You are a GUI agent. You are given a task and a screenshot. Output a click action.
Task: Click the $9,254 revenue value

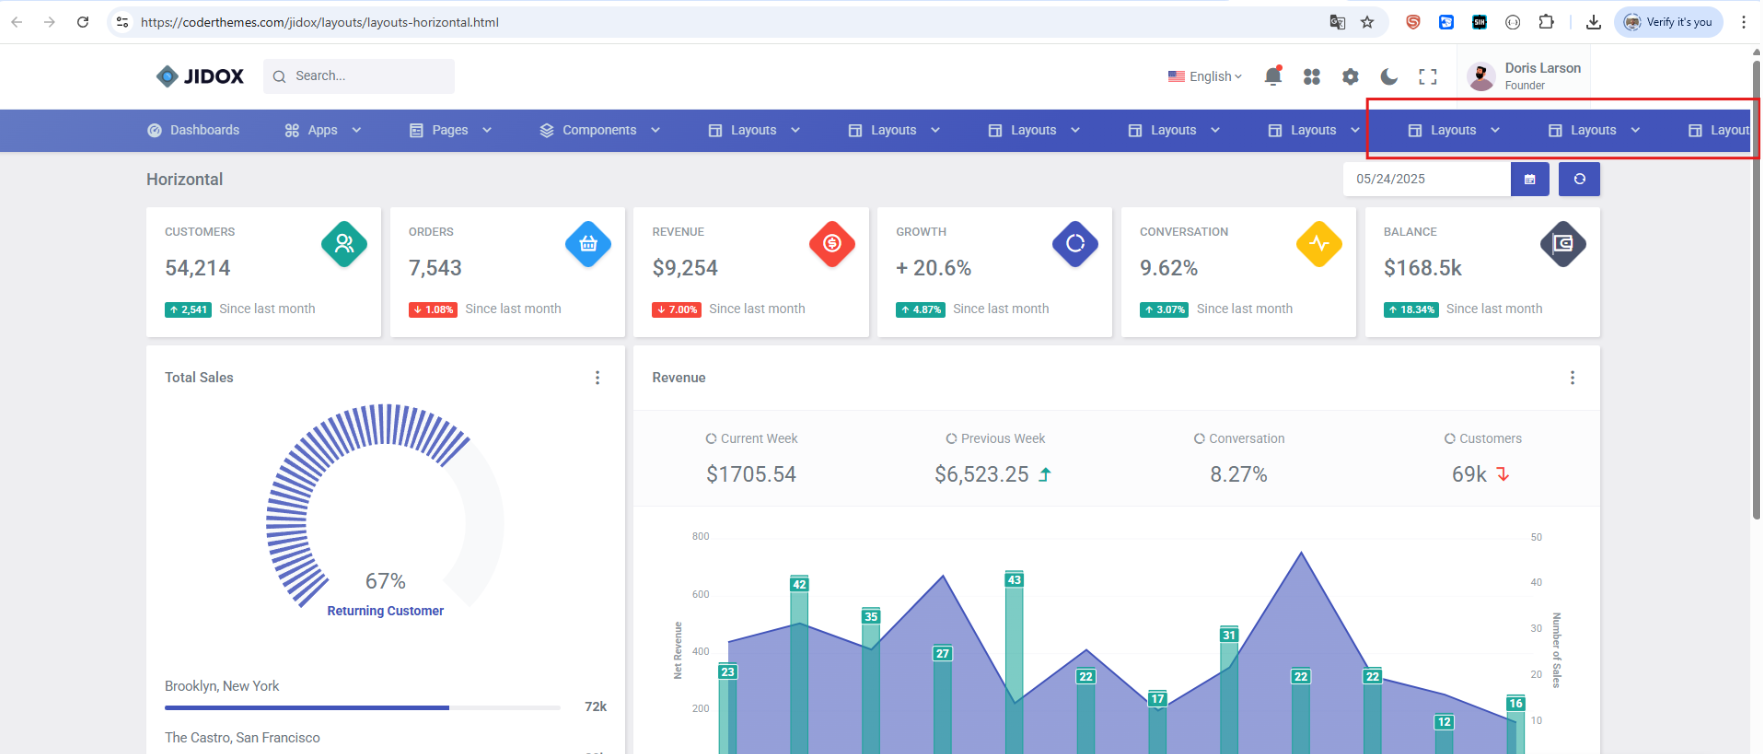(685, 268)
